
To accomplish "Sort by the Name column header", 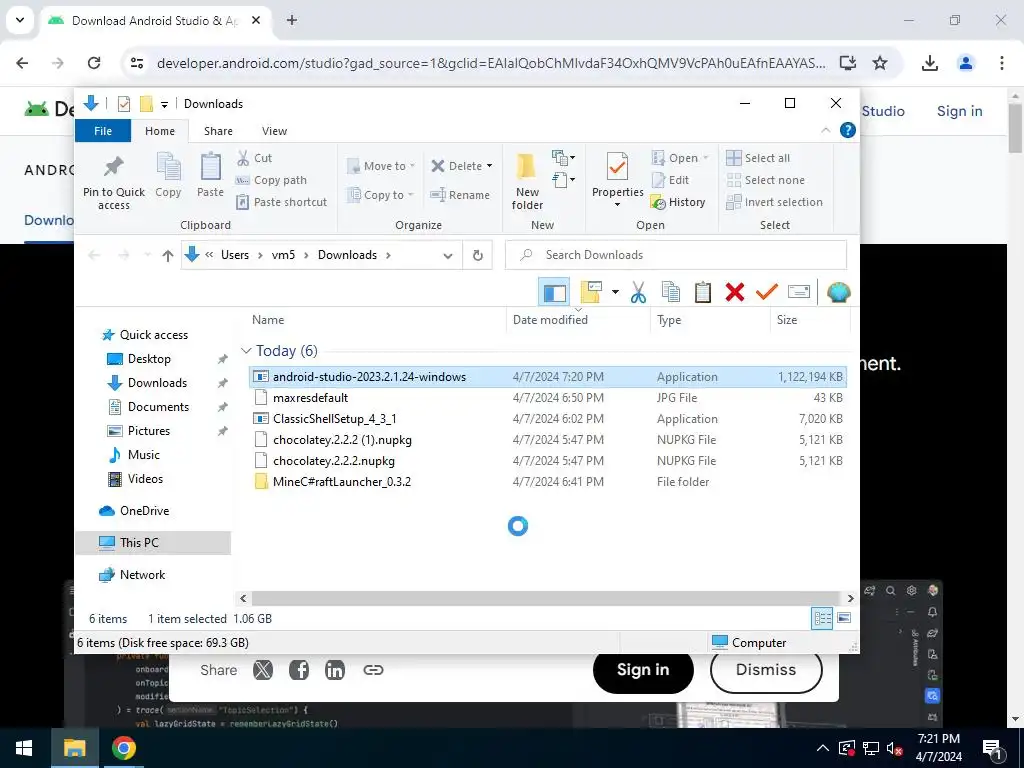I will pyautogui.click(x=376, y=320).
